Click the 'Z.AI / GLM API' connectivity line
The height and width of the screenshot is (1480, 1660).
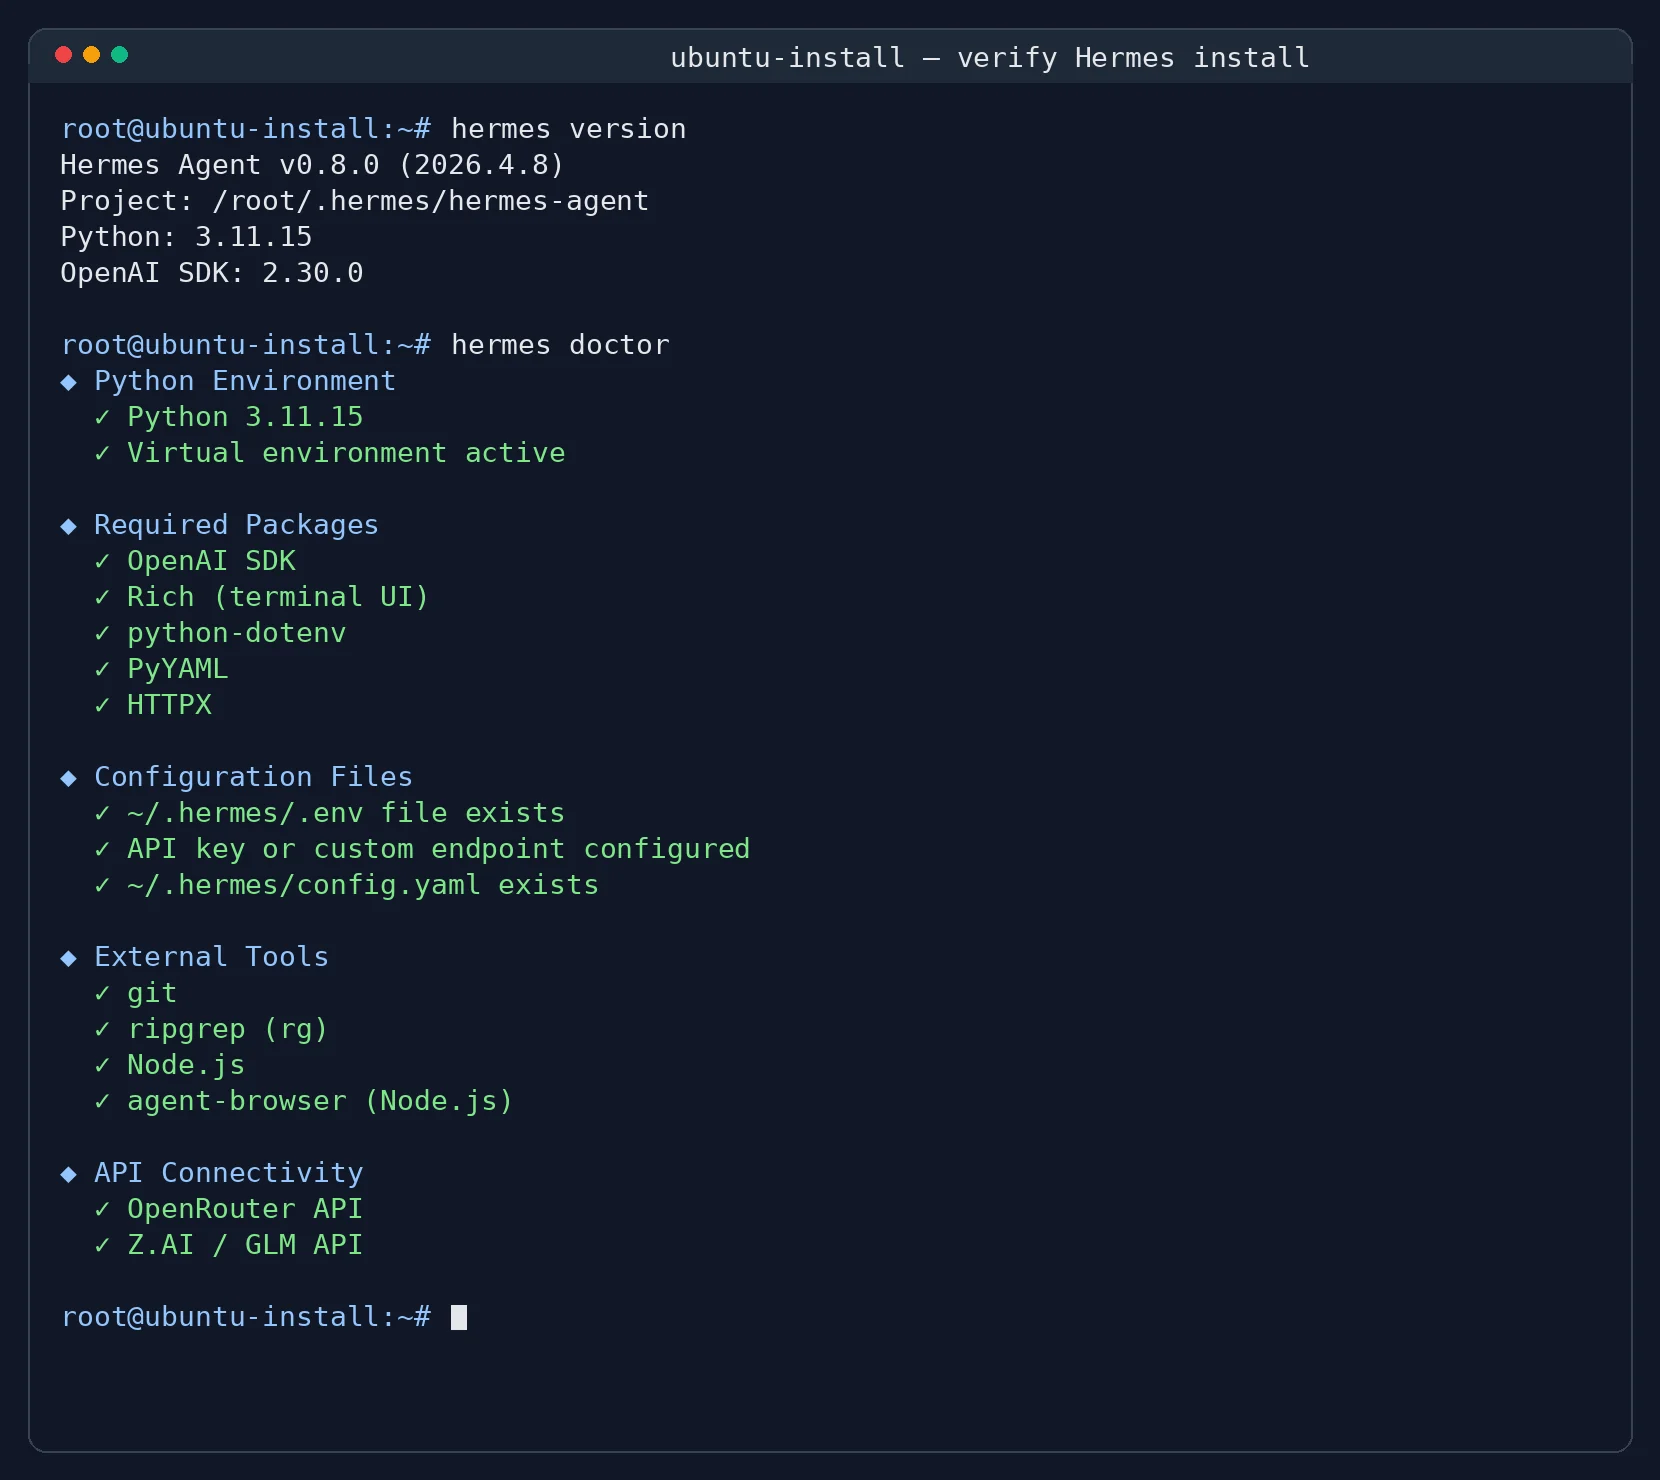(245, 1245)
